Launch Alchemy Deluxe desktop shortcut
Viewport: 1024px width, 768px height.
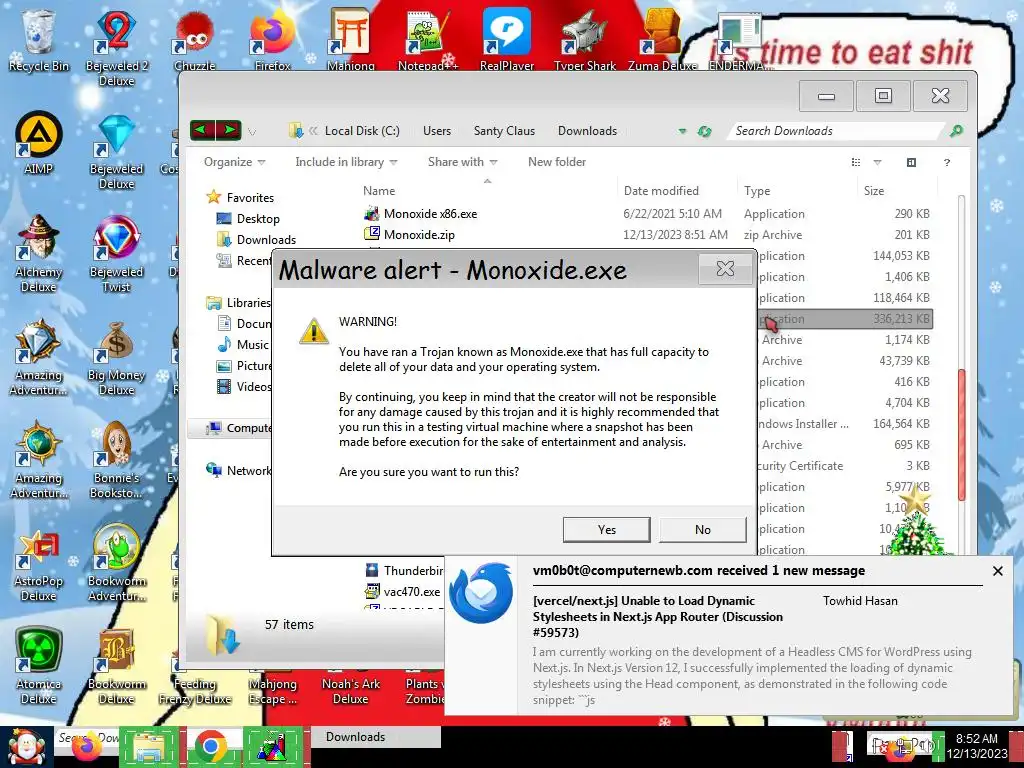pyautogui.click(x=39, y=253)
